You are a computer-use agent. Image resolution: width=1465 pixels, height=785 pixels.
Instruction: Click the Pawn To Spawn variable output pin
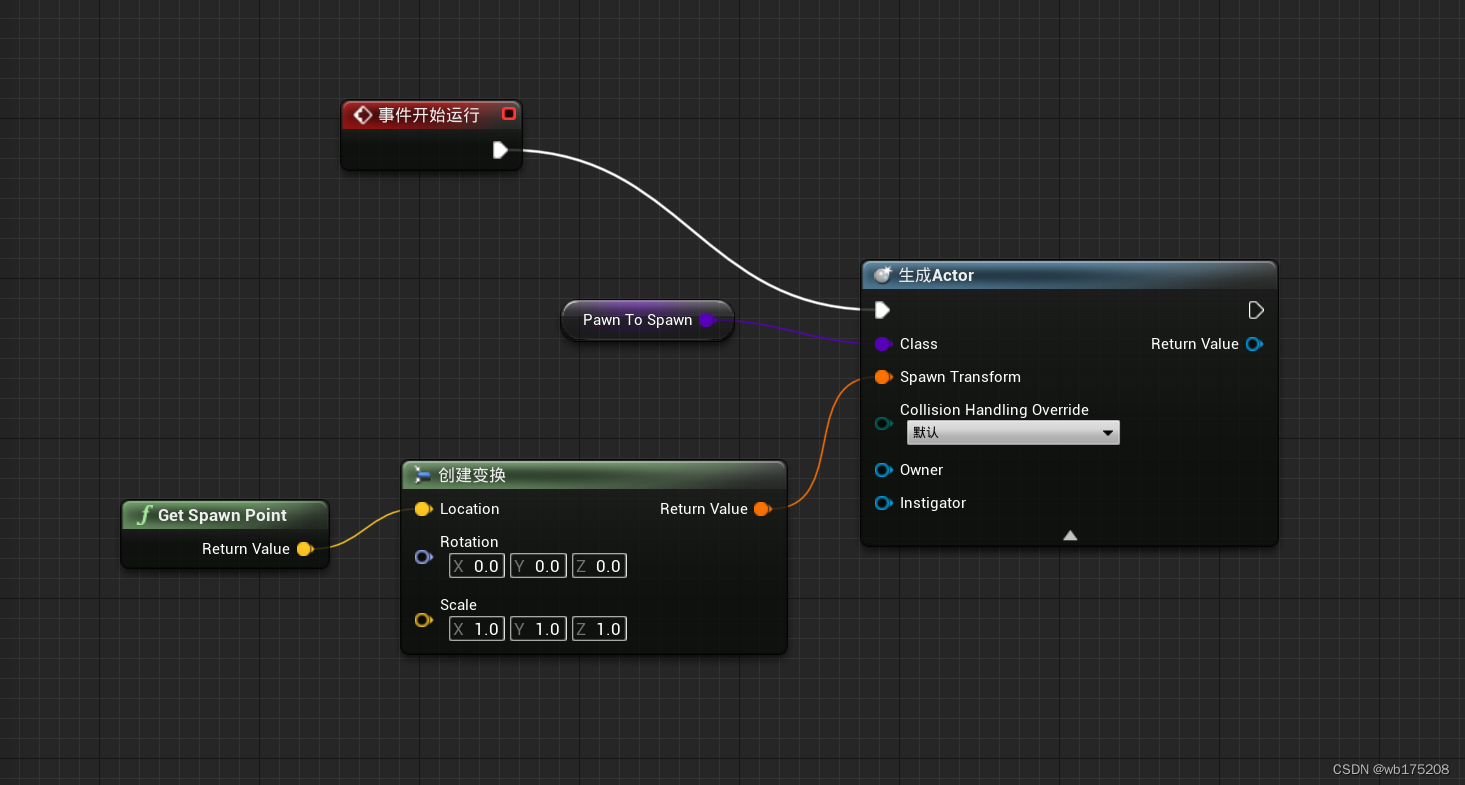709,320
